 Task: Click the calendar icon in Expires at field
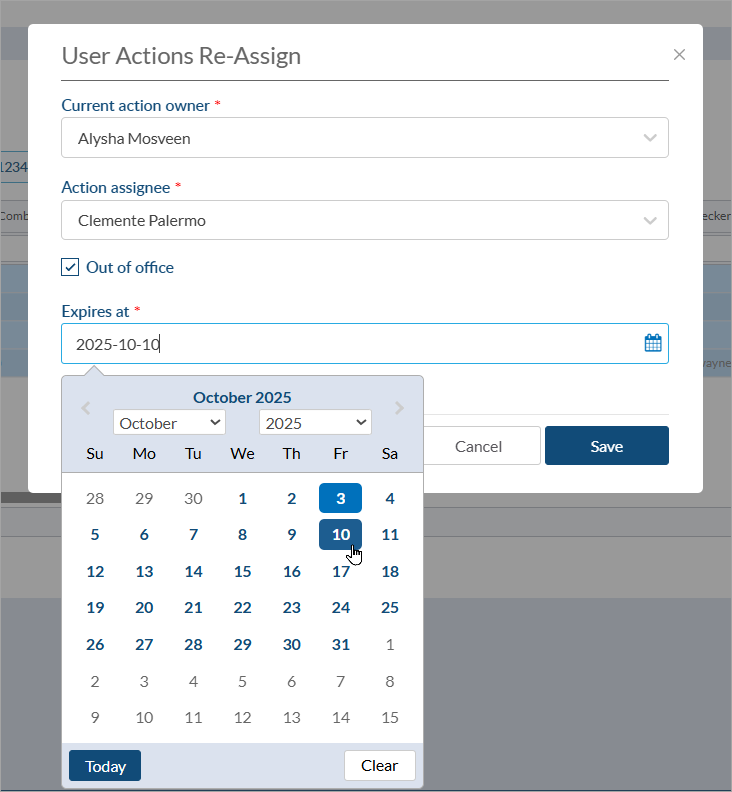coord(653,343)
